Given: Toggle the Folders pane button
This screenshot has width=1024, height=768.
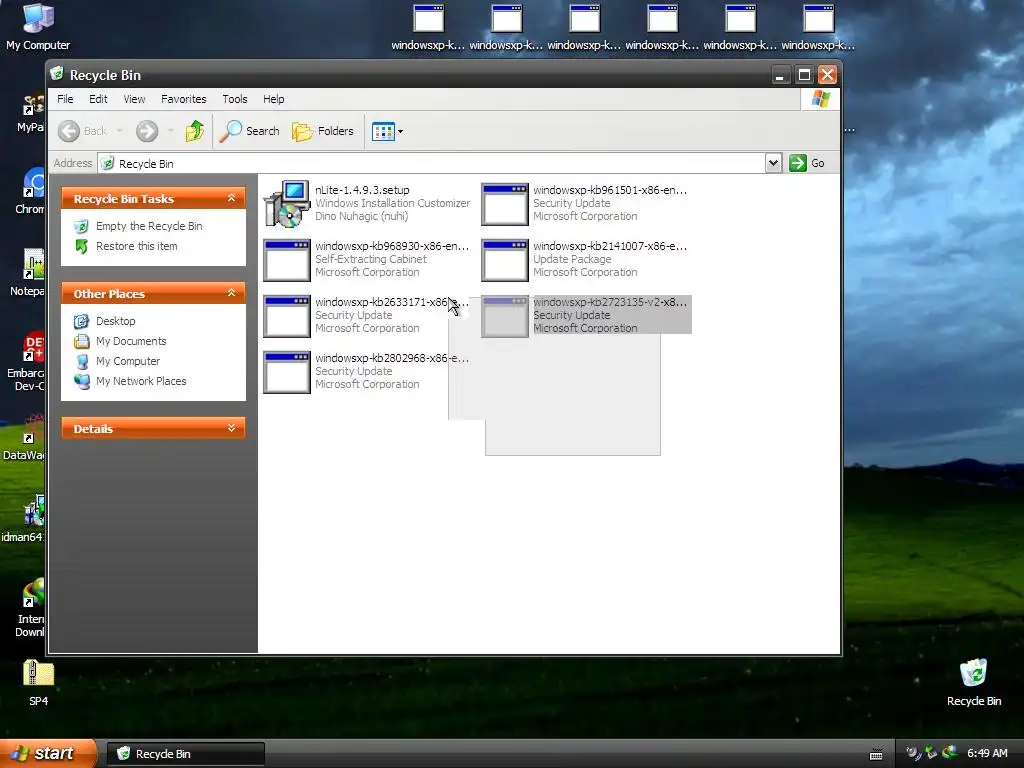Looking at the screenshot, I should [323, 131].
